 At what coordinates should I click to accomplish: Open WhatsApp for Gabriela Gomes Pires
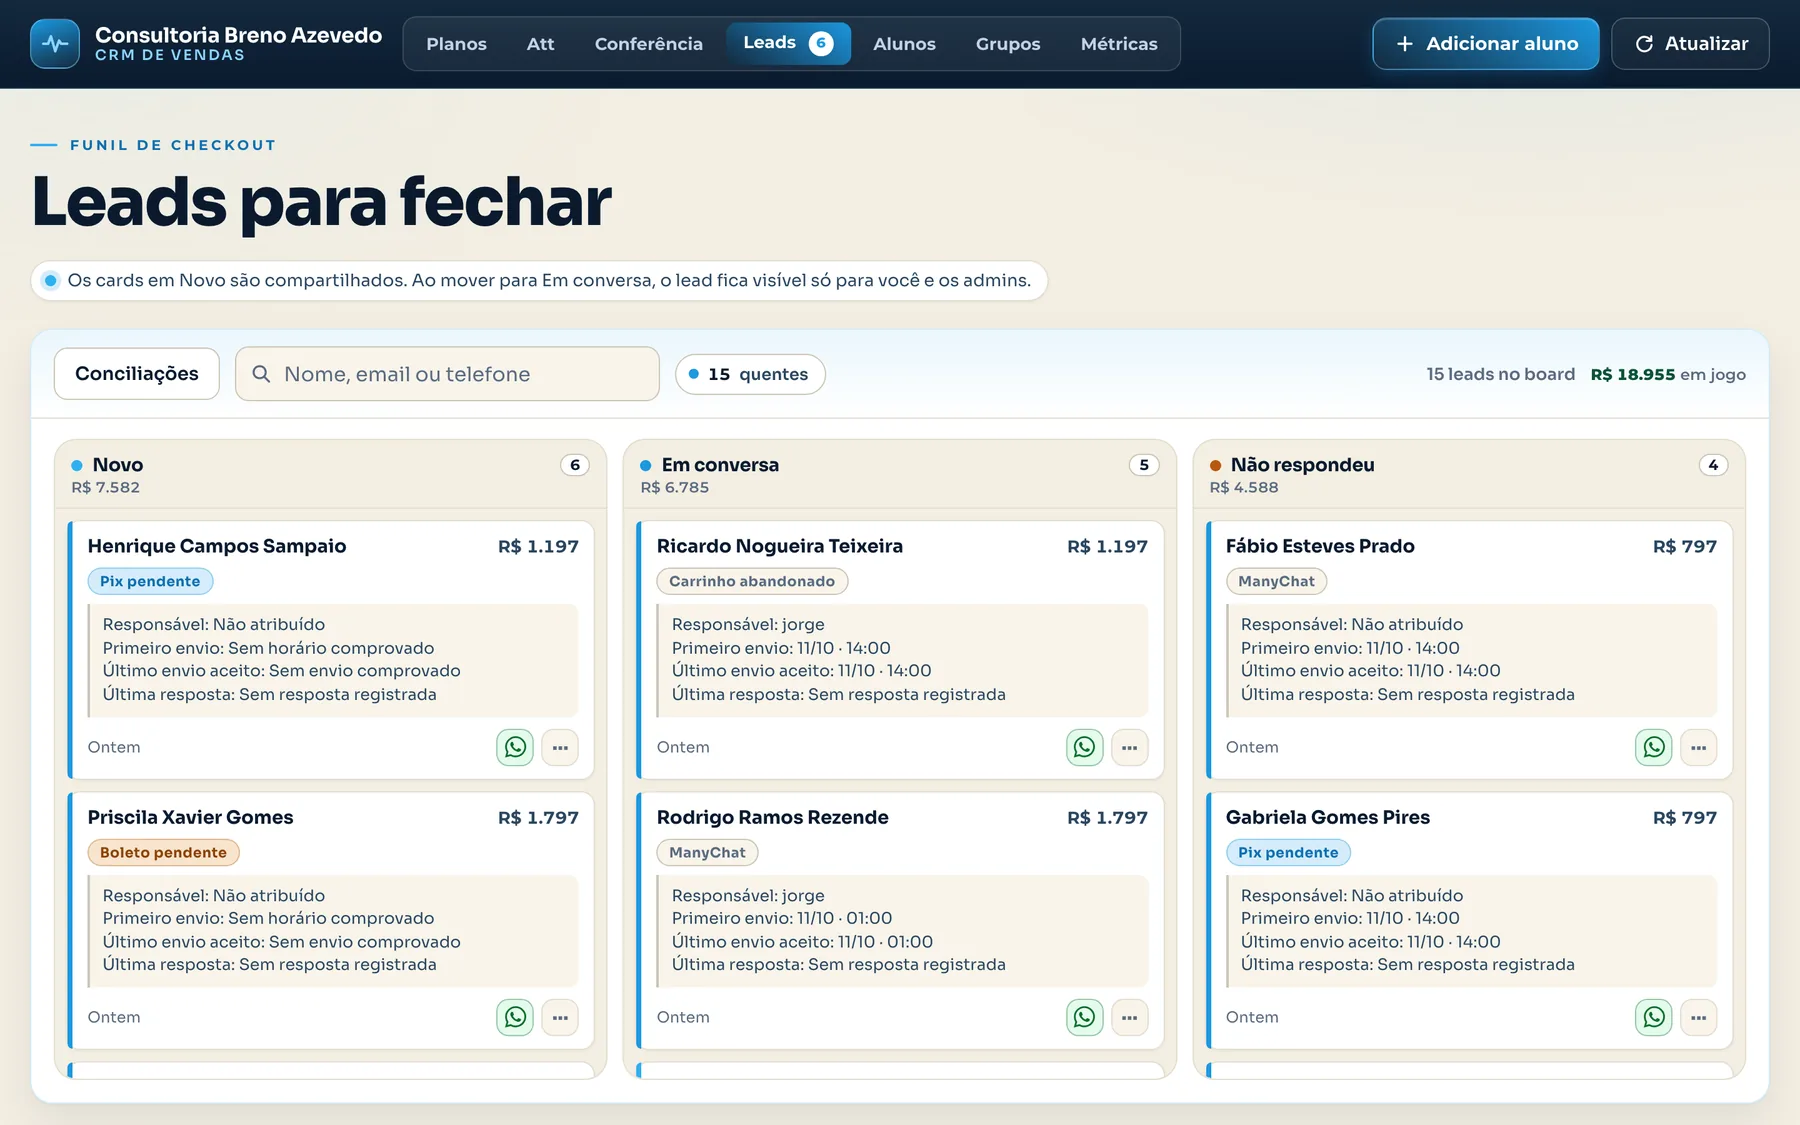[x=1654, y=1017]
